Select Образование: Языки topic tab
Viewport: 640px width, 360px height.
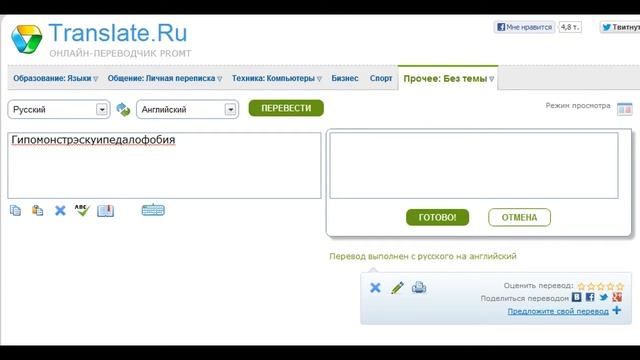point(52,78)
